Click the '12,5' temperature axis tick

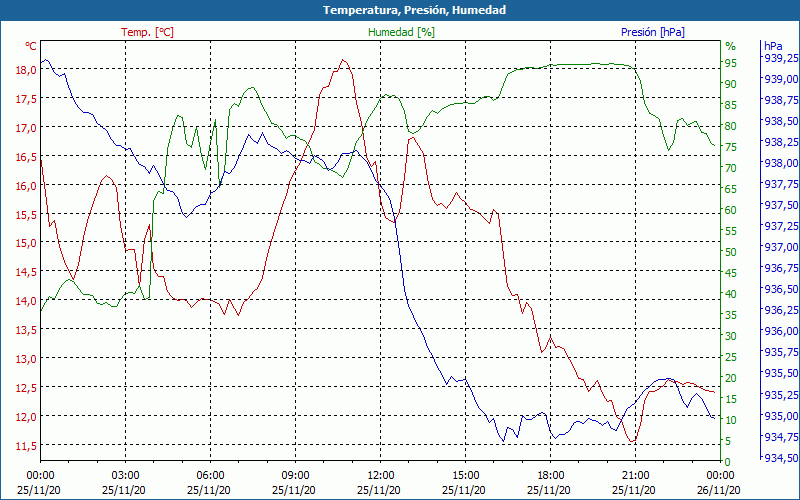(x=27, y=388)
